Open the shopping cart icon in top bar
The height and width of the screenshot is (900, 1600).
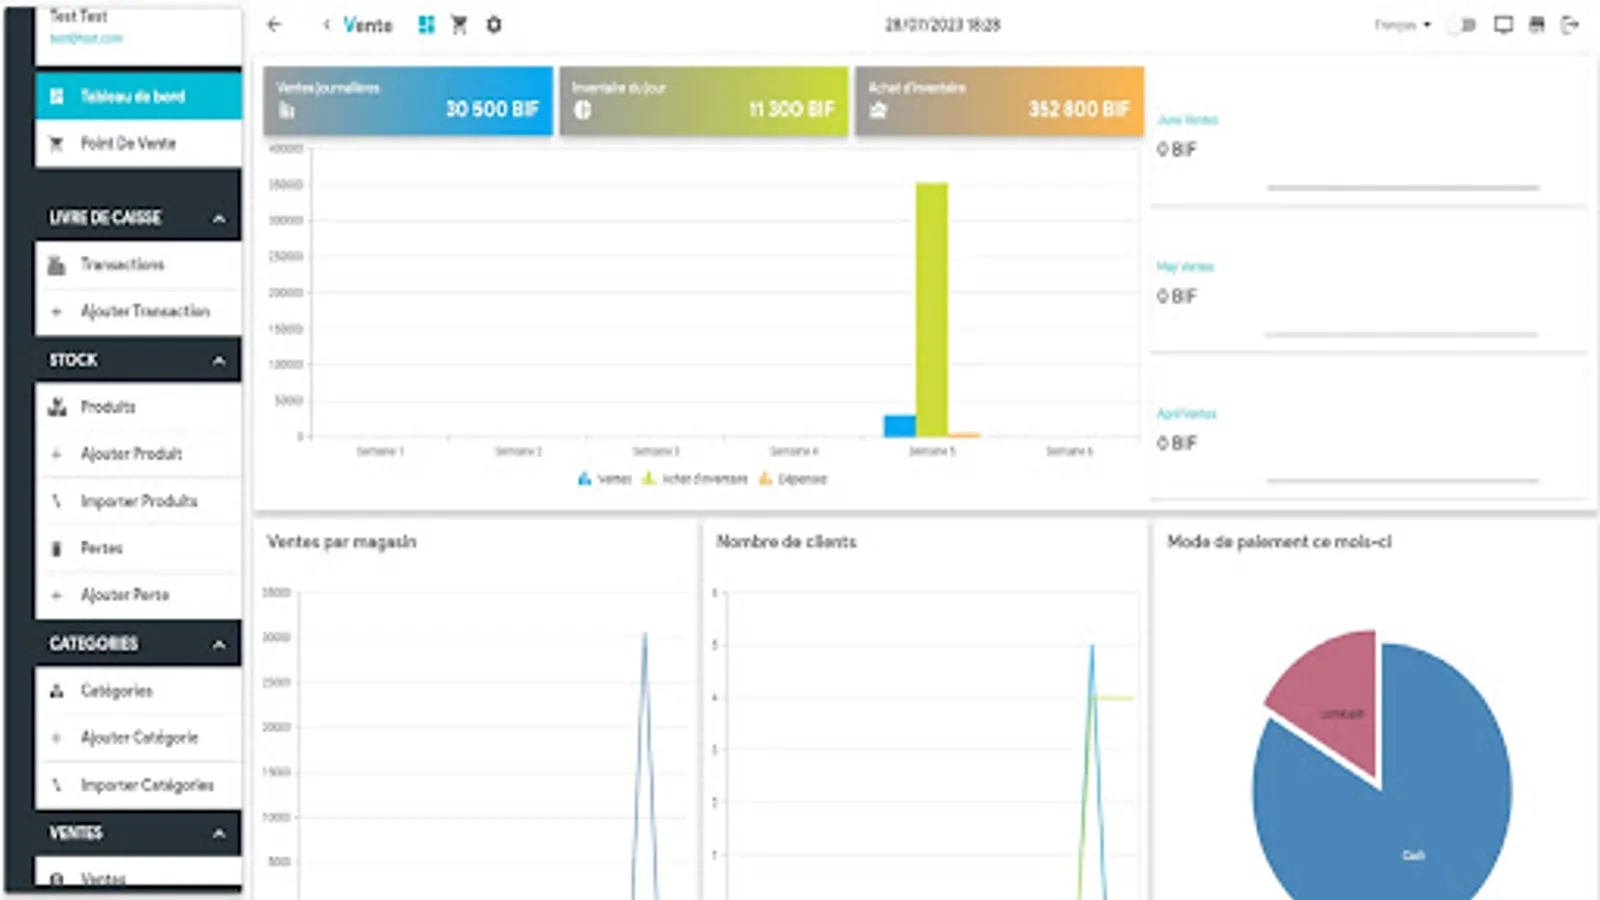(x=460, y=25)
